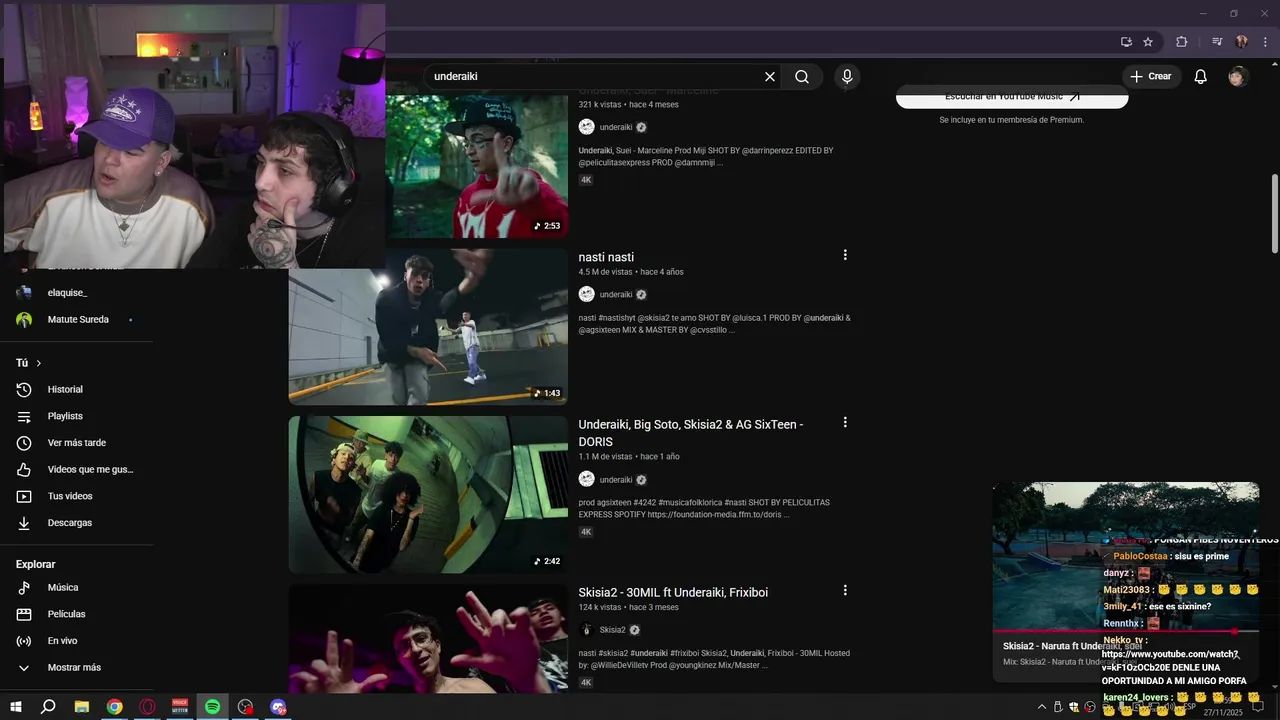Open nasti nasti video title
Image resolution: width=1280 pixels, height=720 pixels.
tap(606, 257)
